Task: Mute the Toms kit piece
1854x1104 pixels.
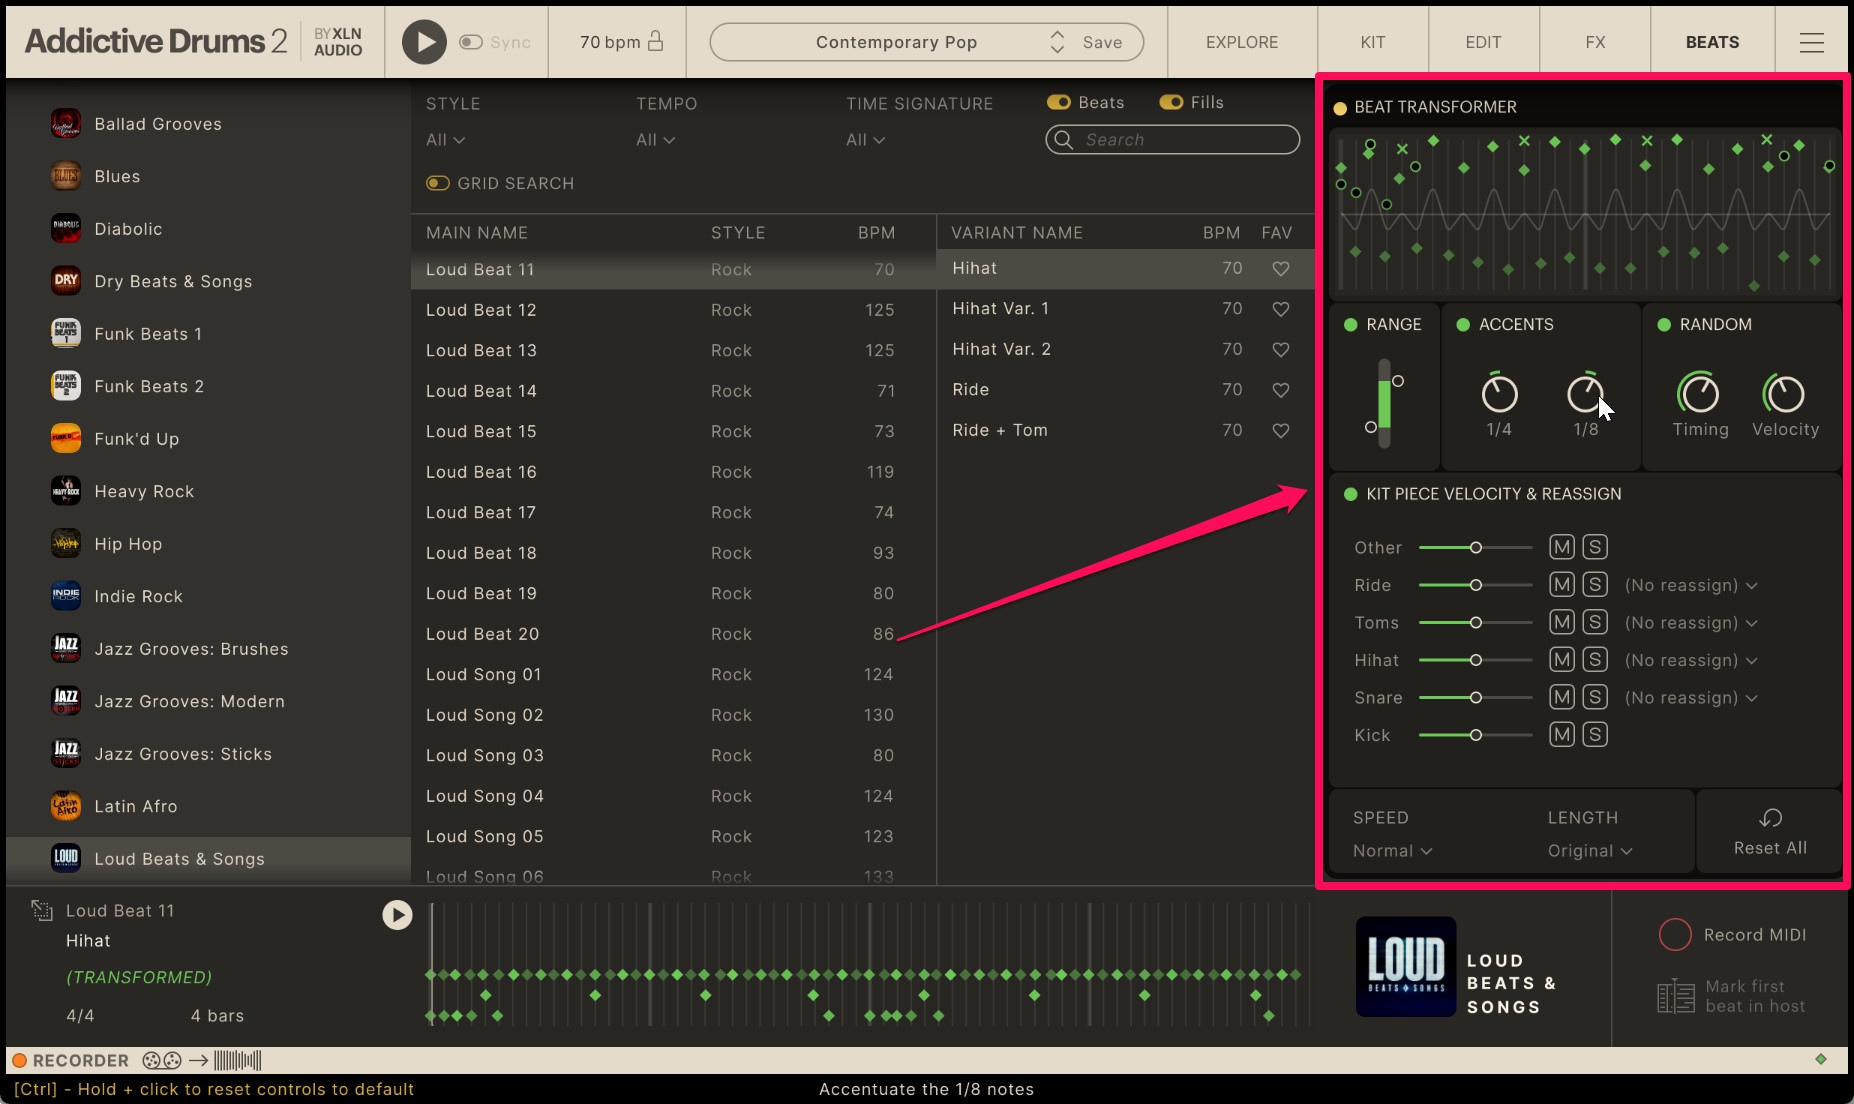Action: pos(1562,622)
